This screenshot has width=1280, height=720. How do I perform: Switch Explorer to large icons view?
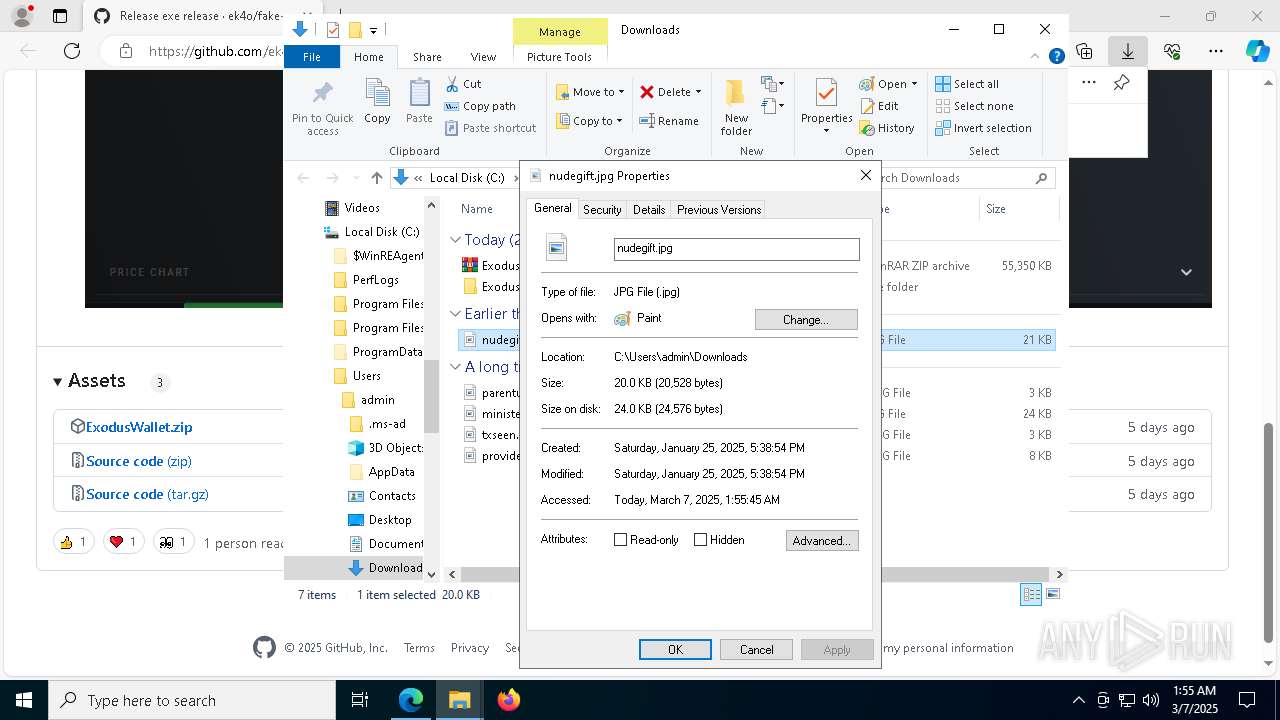(1052, 594)
